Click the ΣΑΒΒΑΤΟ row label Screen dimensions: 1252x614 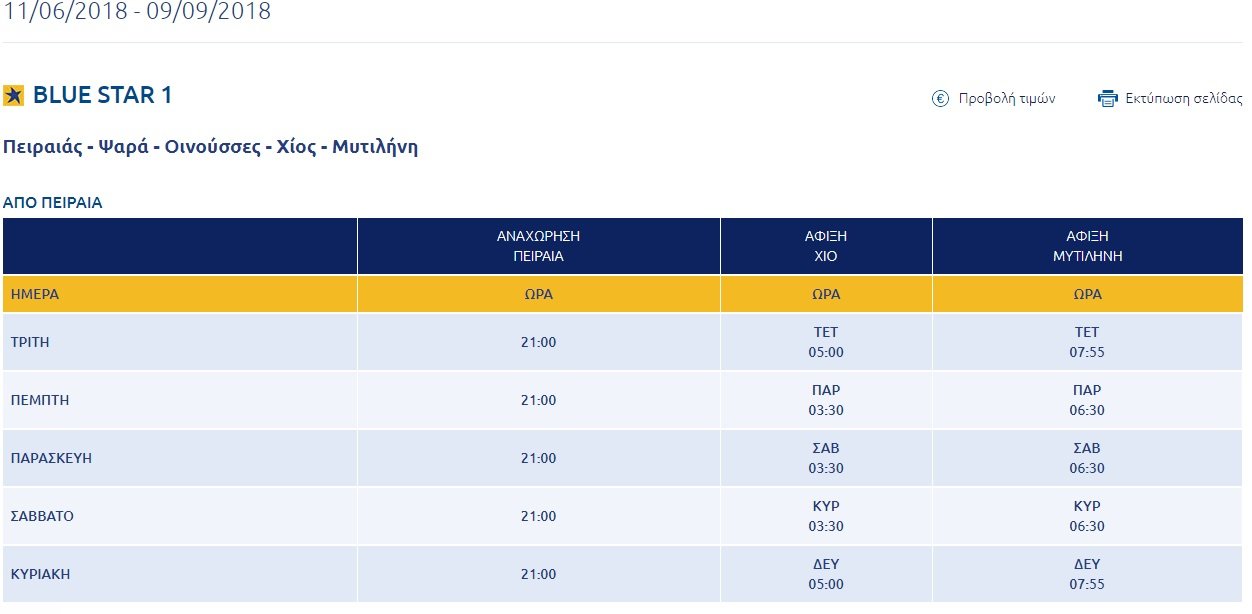point(42,516)
